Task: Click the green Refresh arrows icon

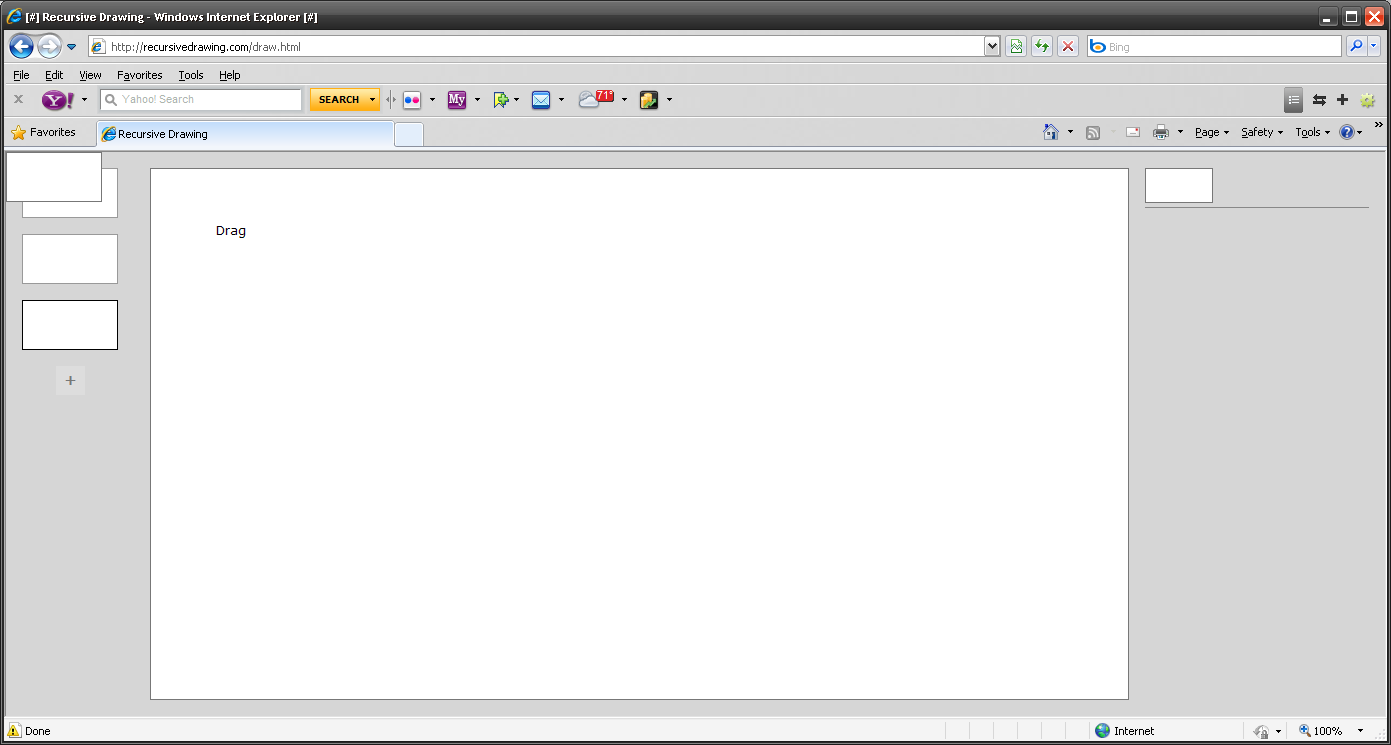Action: tap(1042, 46)
